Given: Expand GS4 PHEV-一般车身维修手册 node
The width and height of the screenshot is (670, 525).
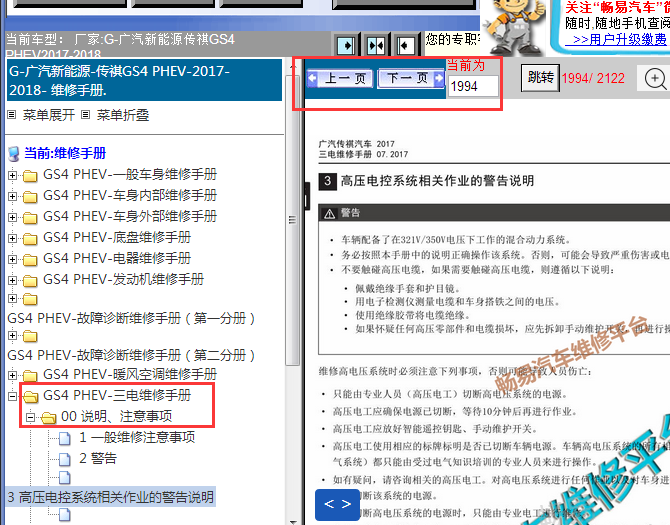Looking at the screenshot, I should click(x=12, y=175).
